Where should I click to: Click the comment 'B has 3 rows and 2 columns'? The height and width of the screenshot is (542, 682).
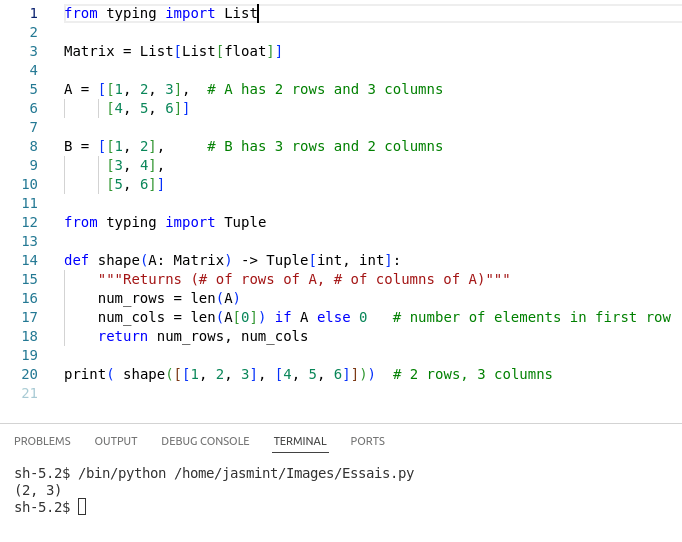click(325, 146)
